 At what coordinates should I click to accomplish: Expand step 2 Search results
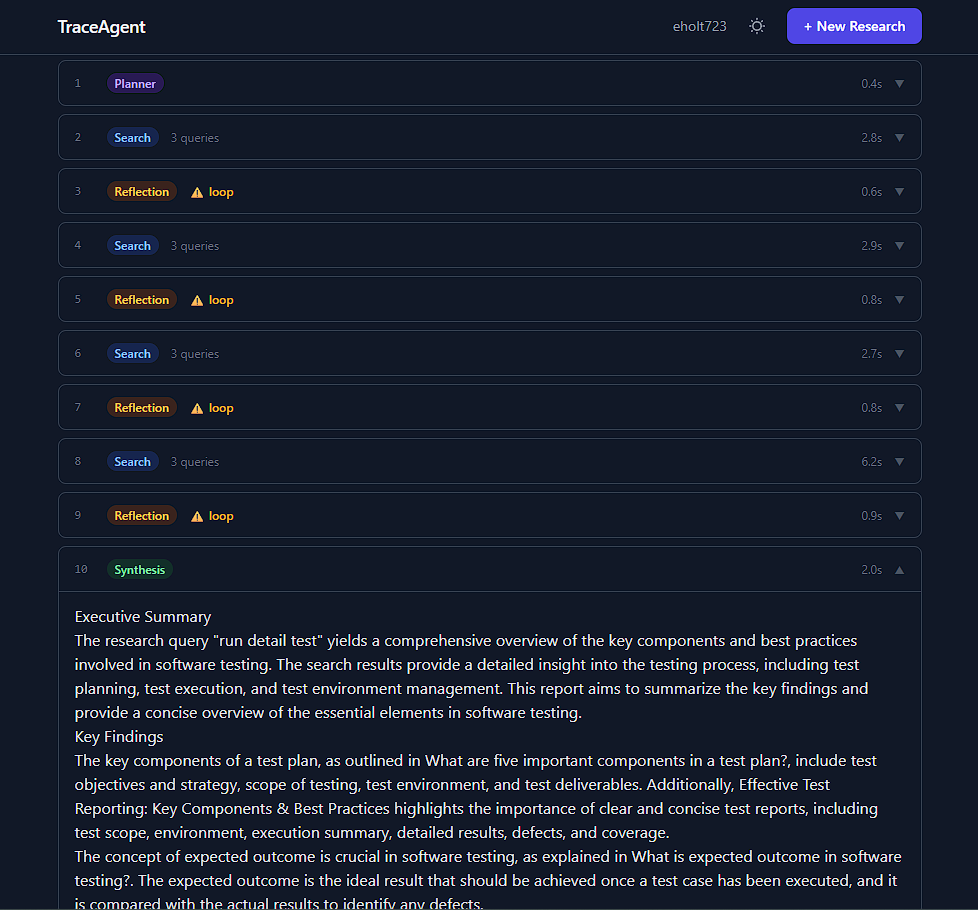[900, 137]
